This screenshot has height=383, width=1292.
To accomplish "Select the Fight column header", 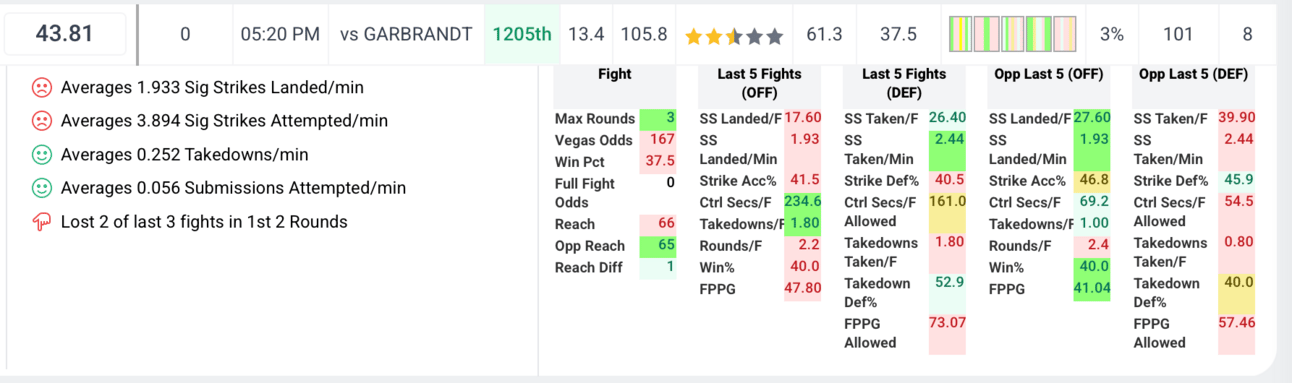I will (x=614, y=74).
